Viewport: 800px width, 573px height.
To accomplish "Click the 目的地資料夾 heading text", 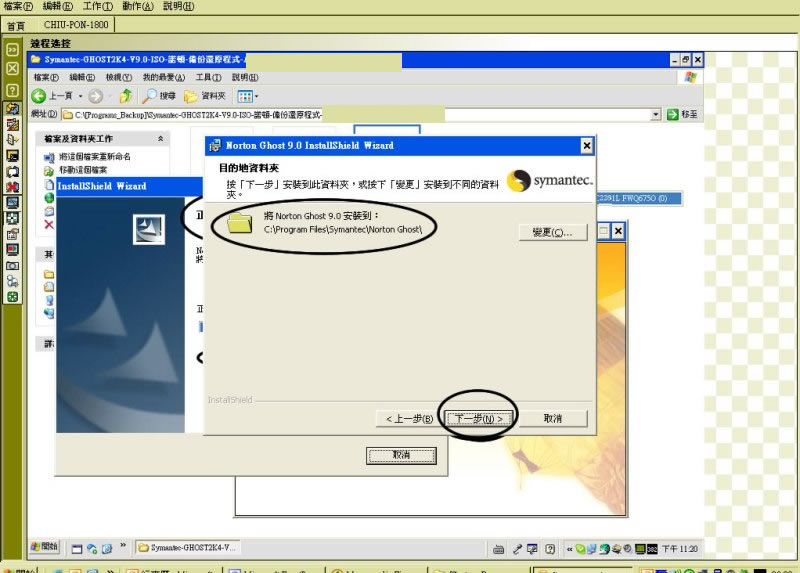I will tap(249, 168).
